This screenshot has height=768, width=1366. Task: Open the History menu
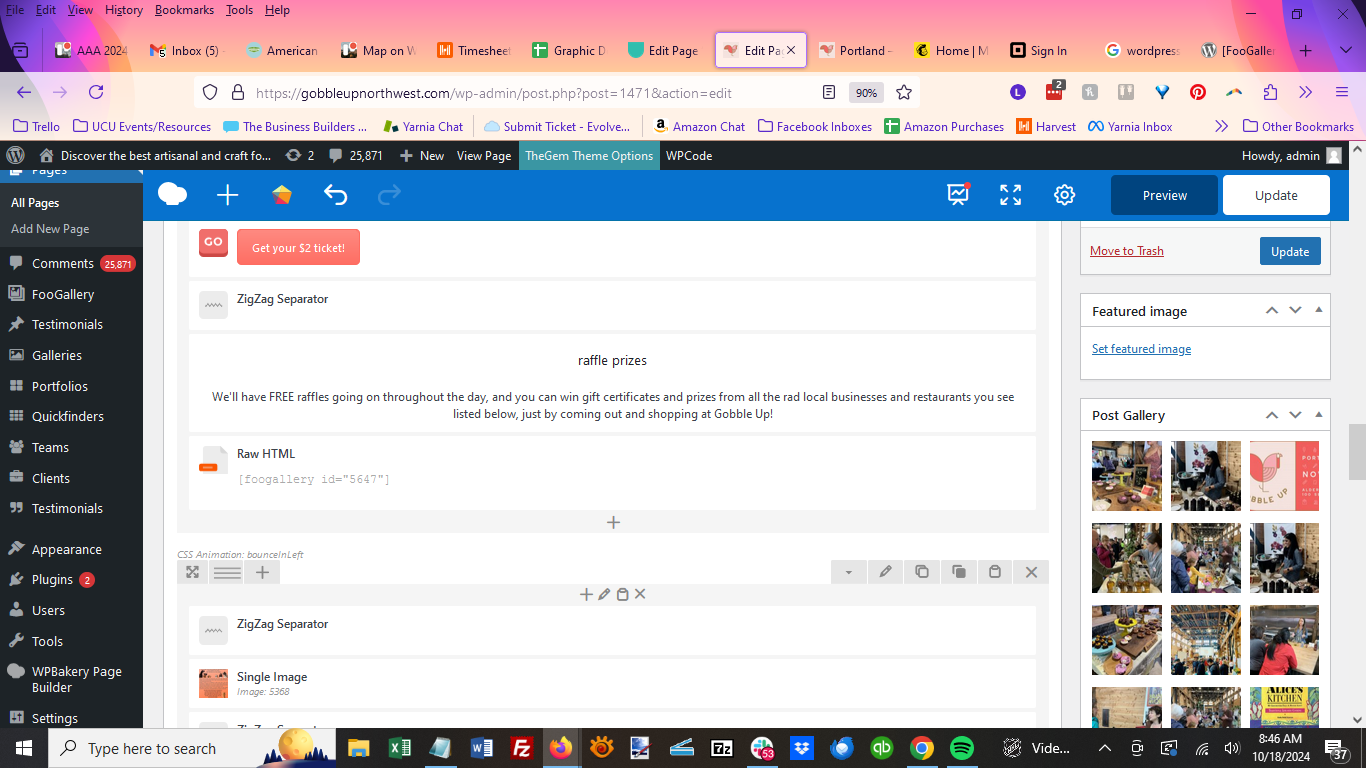[x=124, y=10]
